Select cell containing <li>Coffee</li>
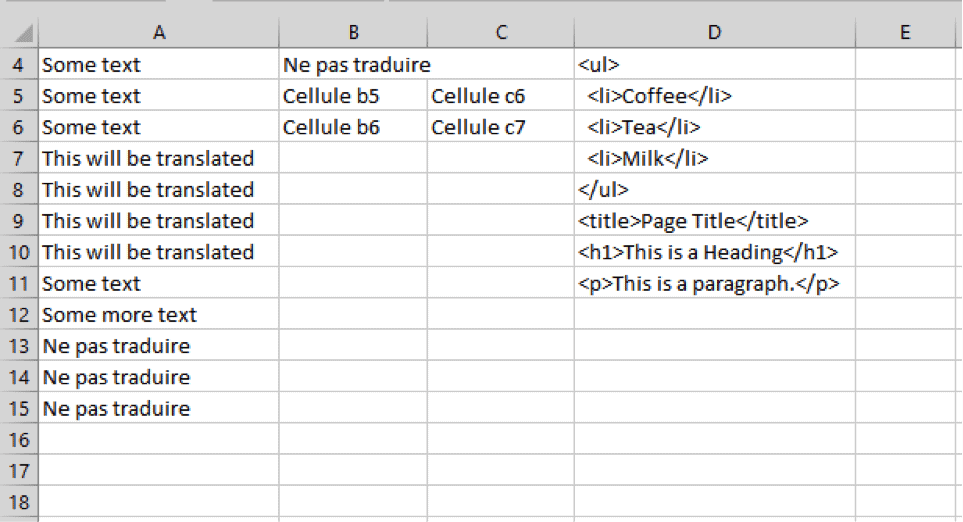 pos(714,96)
